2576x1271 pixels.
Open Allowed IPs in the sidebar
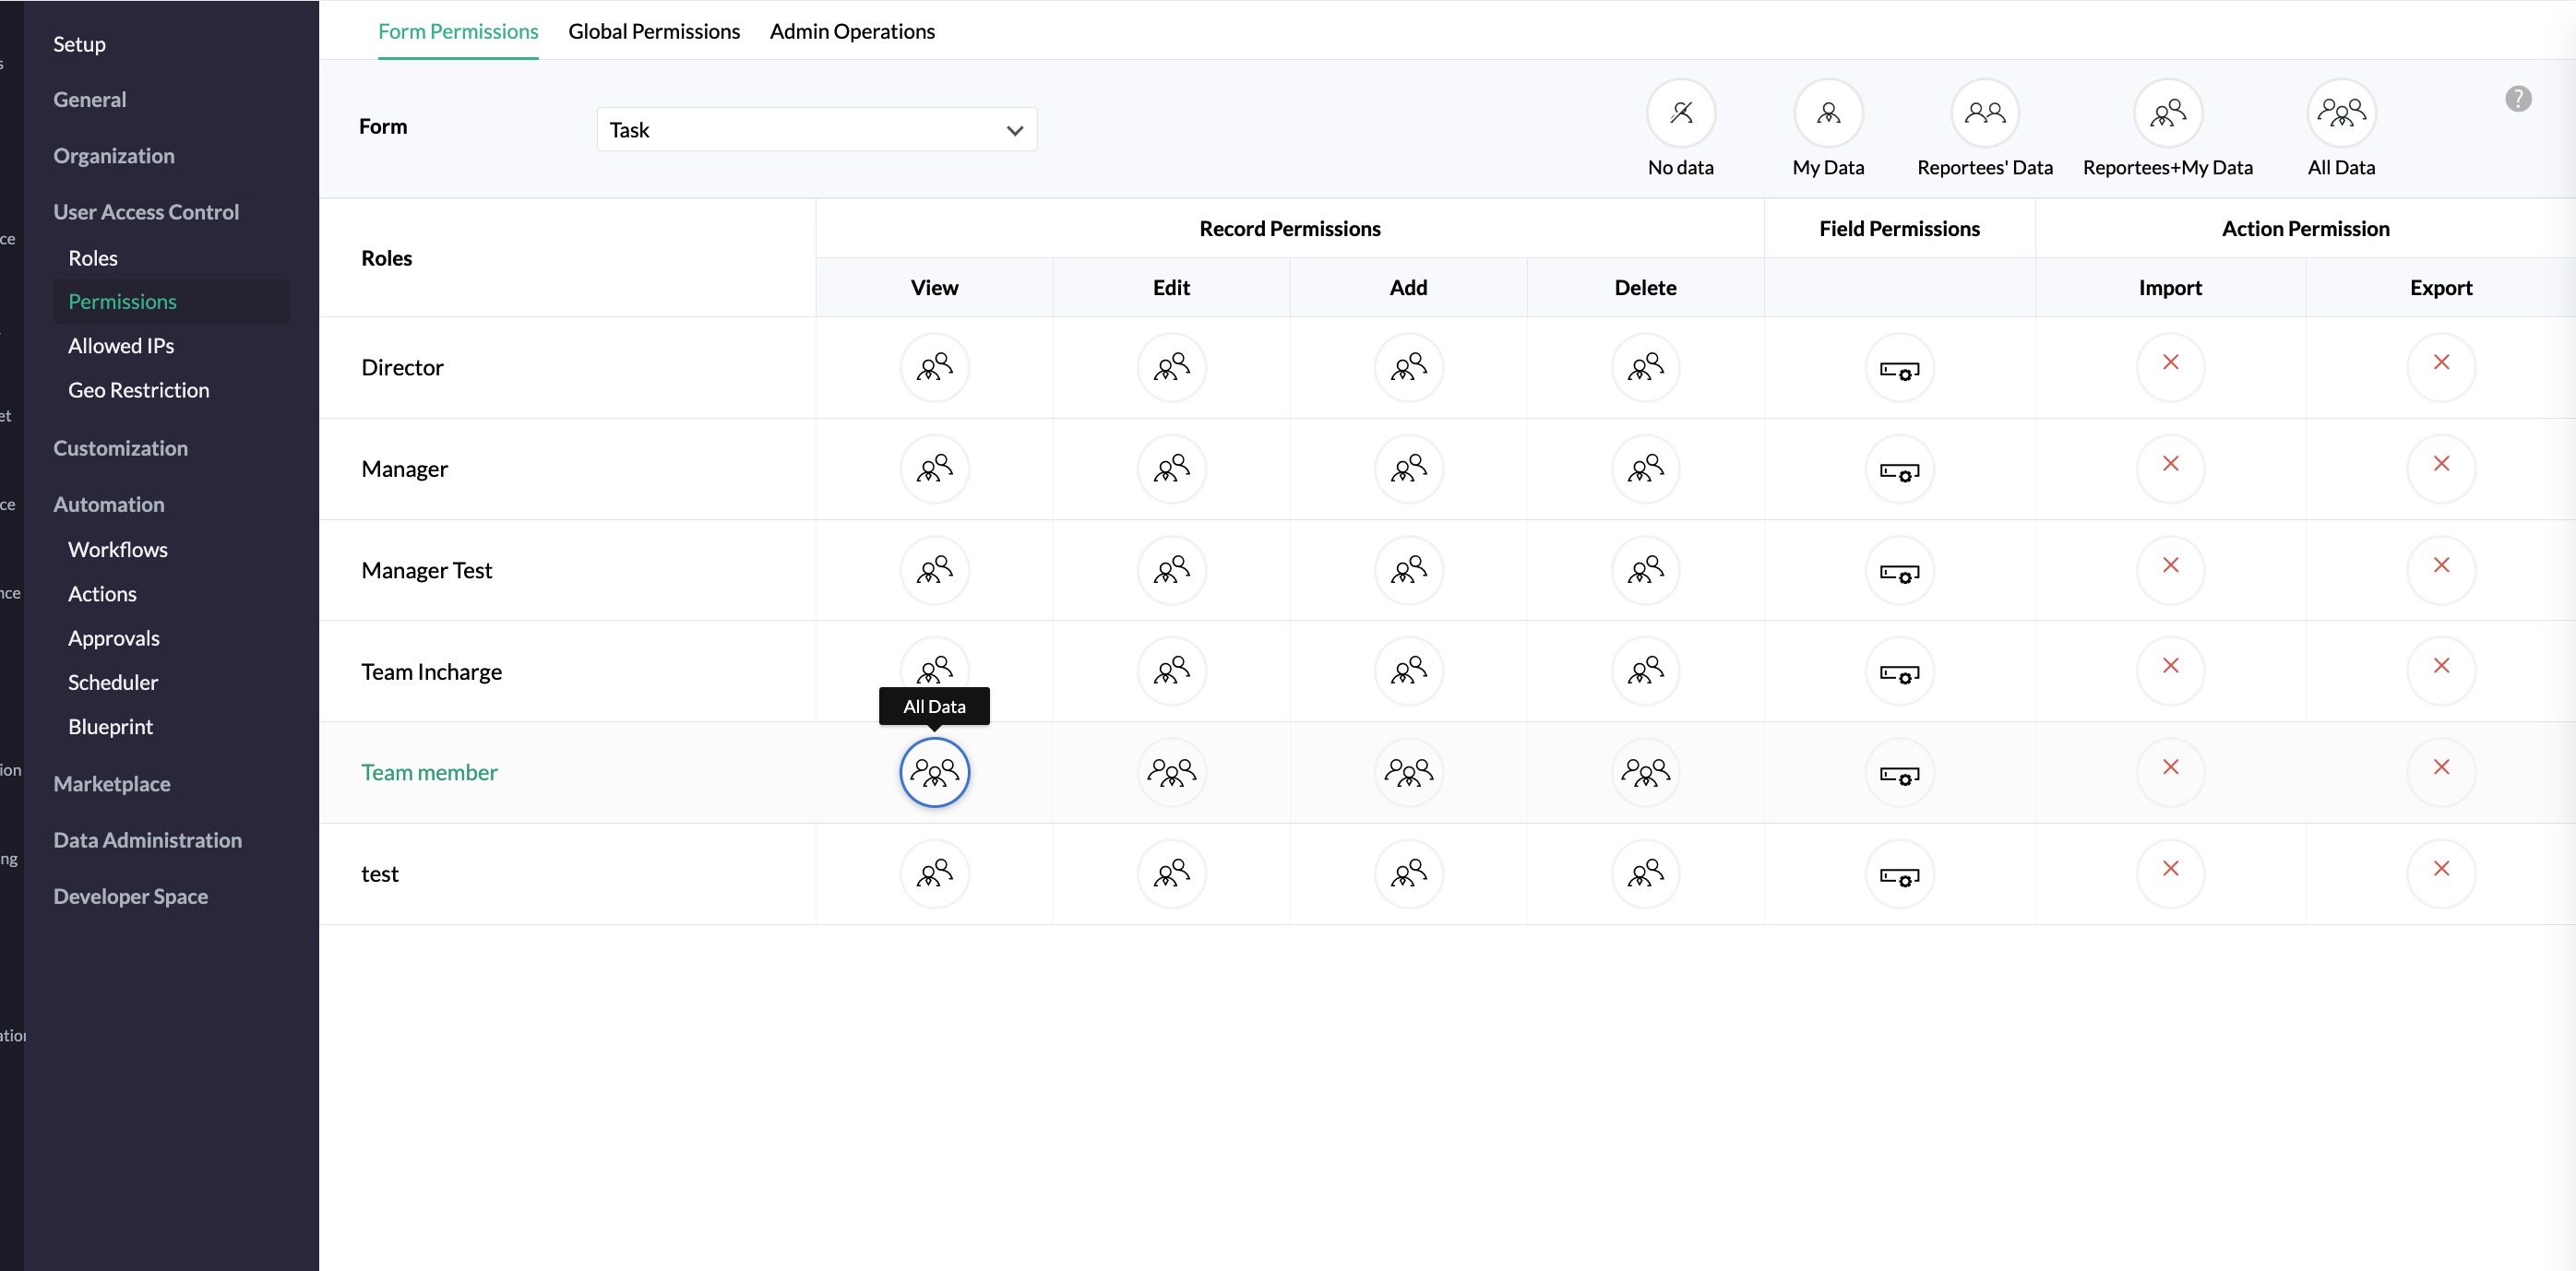pos(121,346)
